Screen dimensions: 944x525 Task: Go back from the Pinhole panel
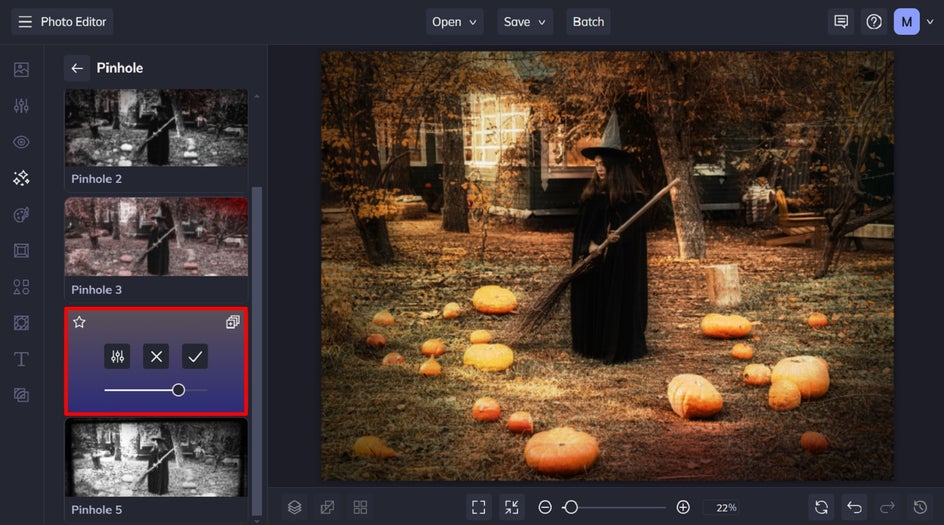77,68
